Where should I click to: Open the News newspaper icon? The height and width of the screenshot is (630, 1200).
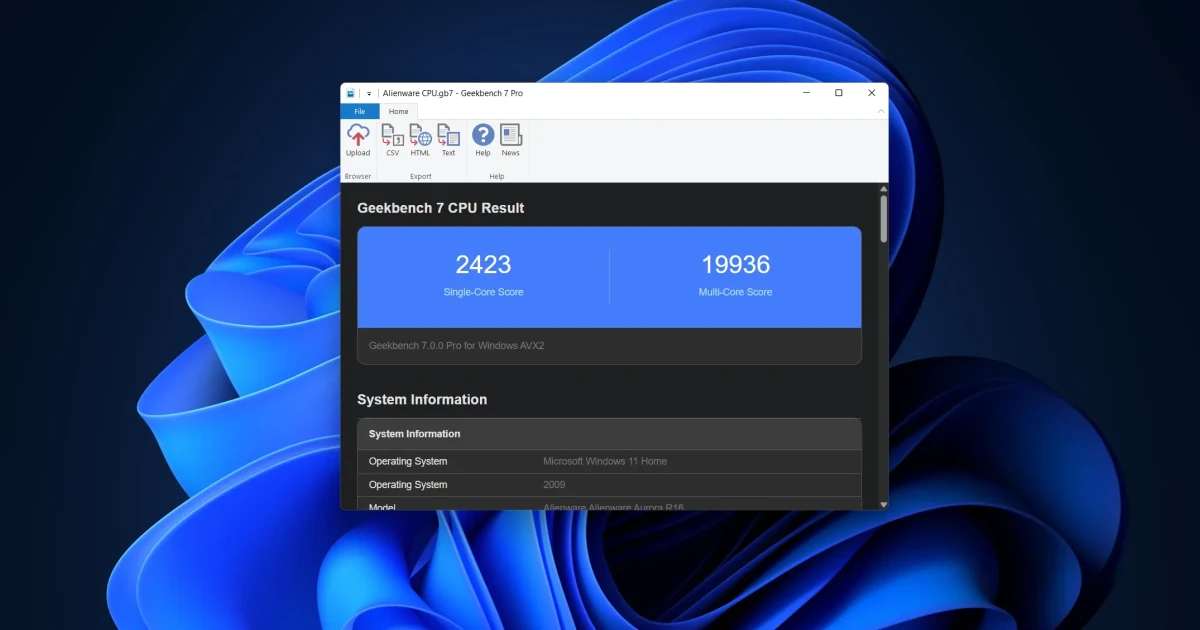511,135
